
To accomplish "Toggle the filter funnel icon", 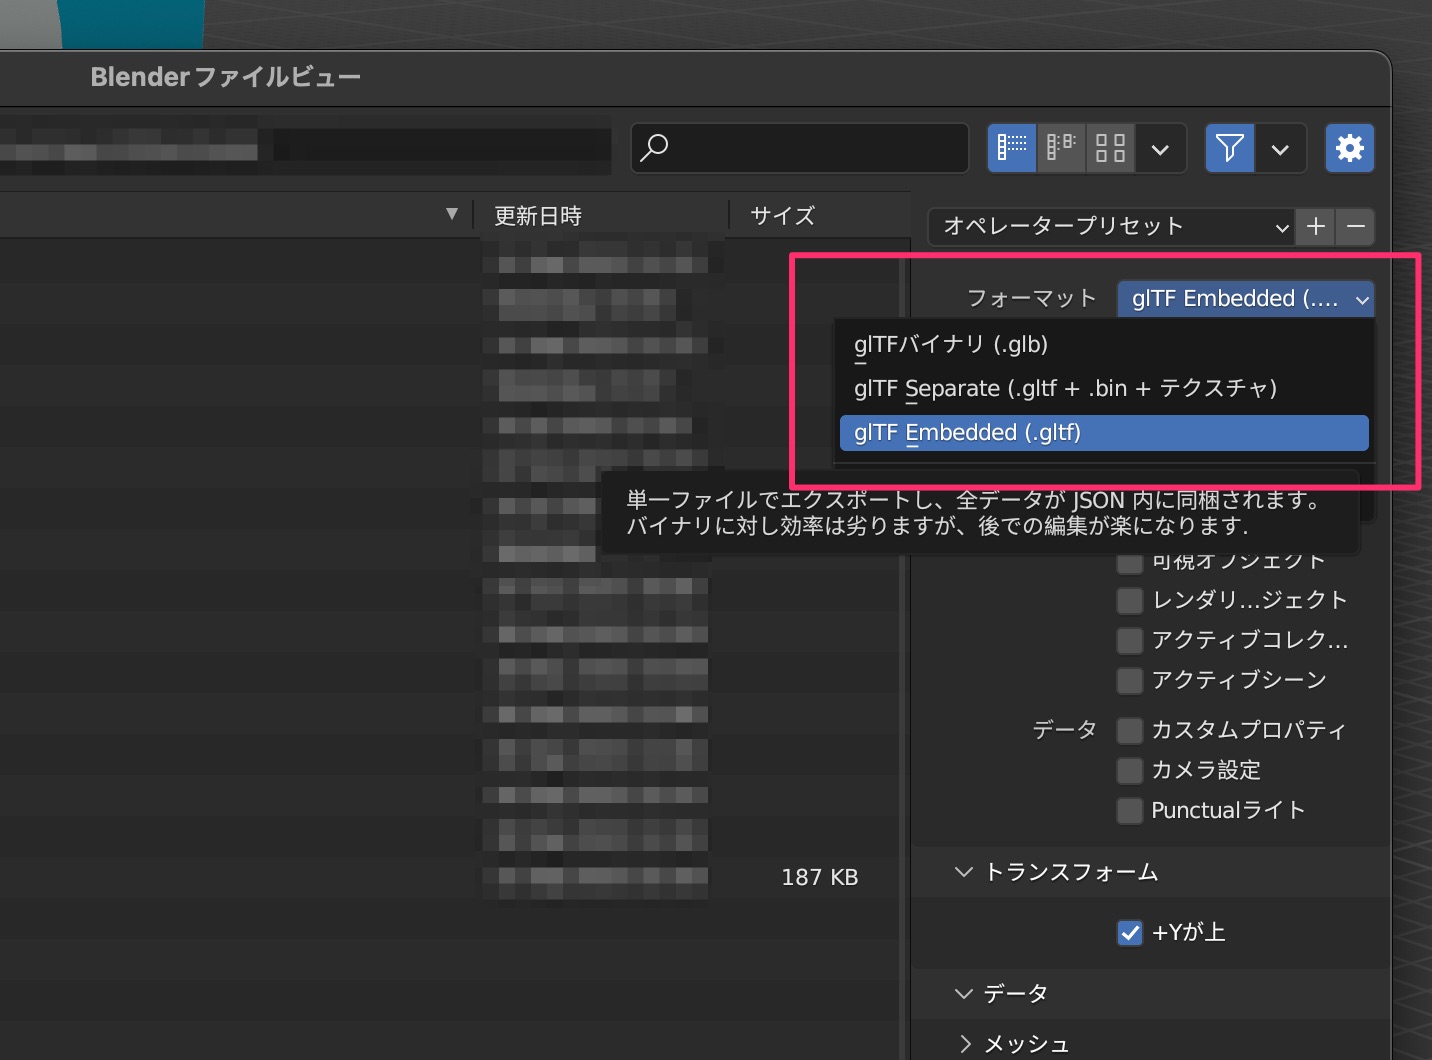I will [1229, 147].
